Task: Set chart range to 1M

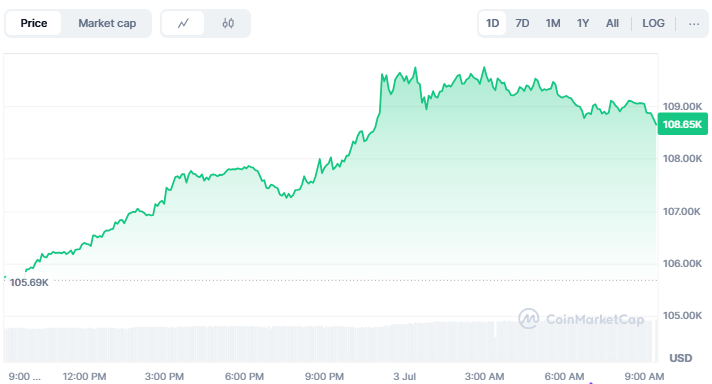Action: tap(553, 23)
